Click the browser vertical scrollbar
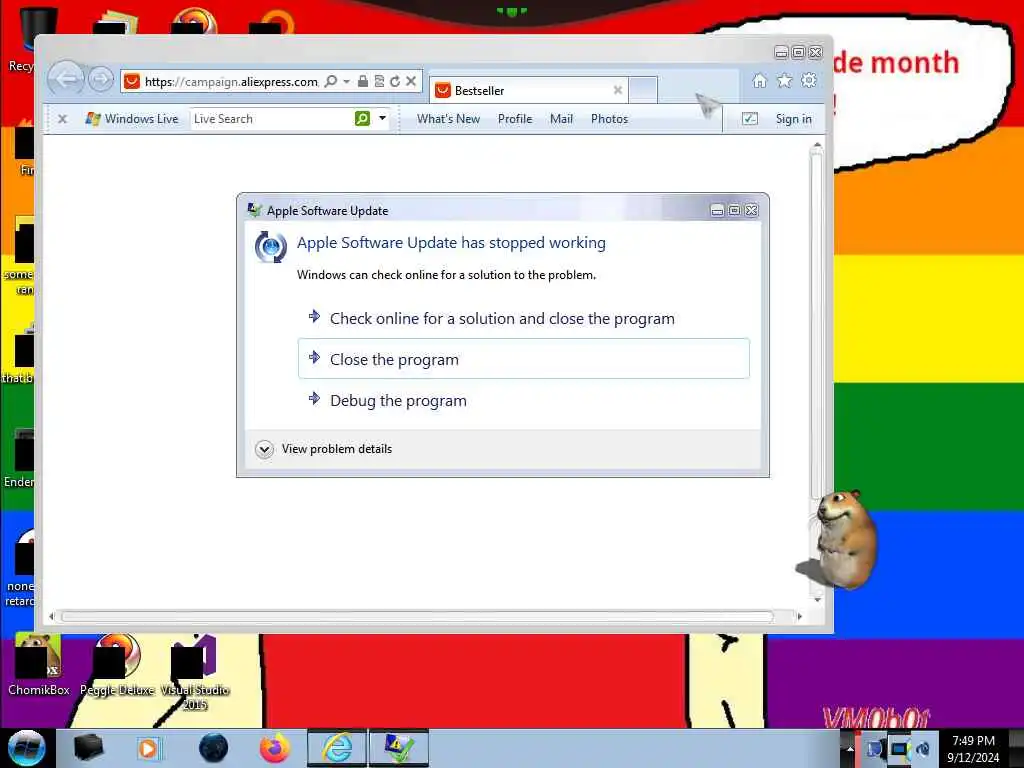This screenshot has width=1024, height=768. 816,327
